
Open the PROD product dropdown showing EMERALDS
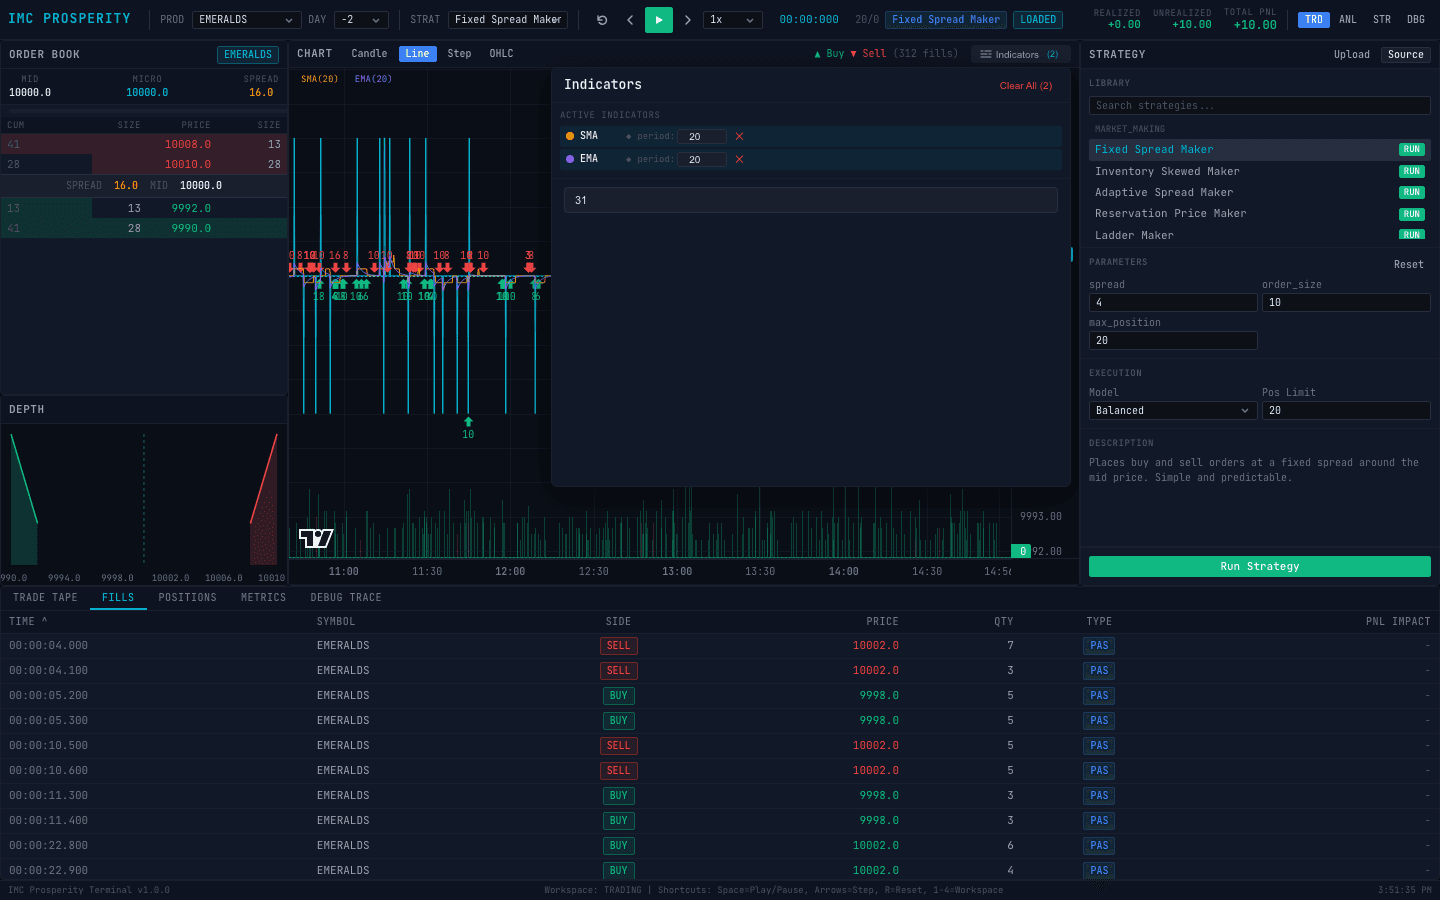[247, 20]
